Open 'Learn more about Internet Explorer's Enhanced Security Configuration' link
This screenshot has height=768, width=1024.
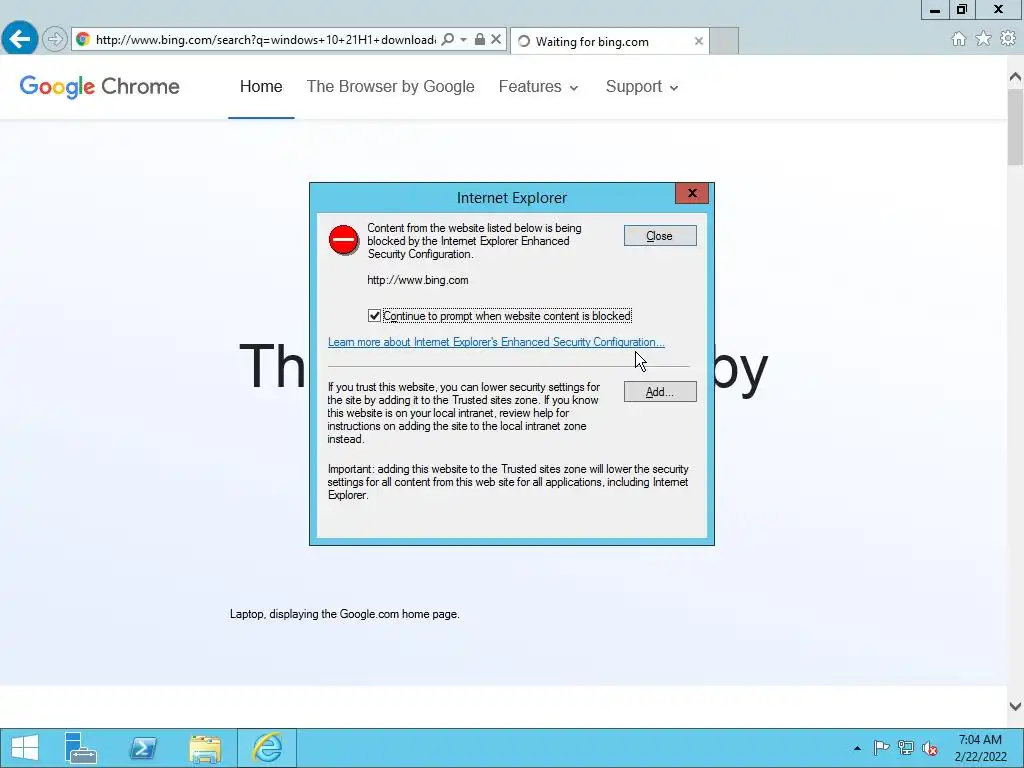click(496, 342)
